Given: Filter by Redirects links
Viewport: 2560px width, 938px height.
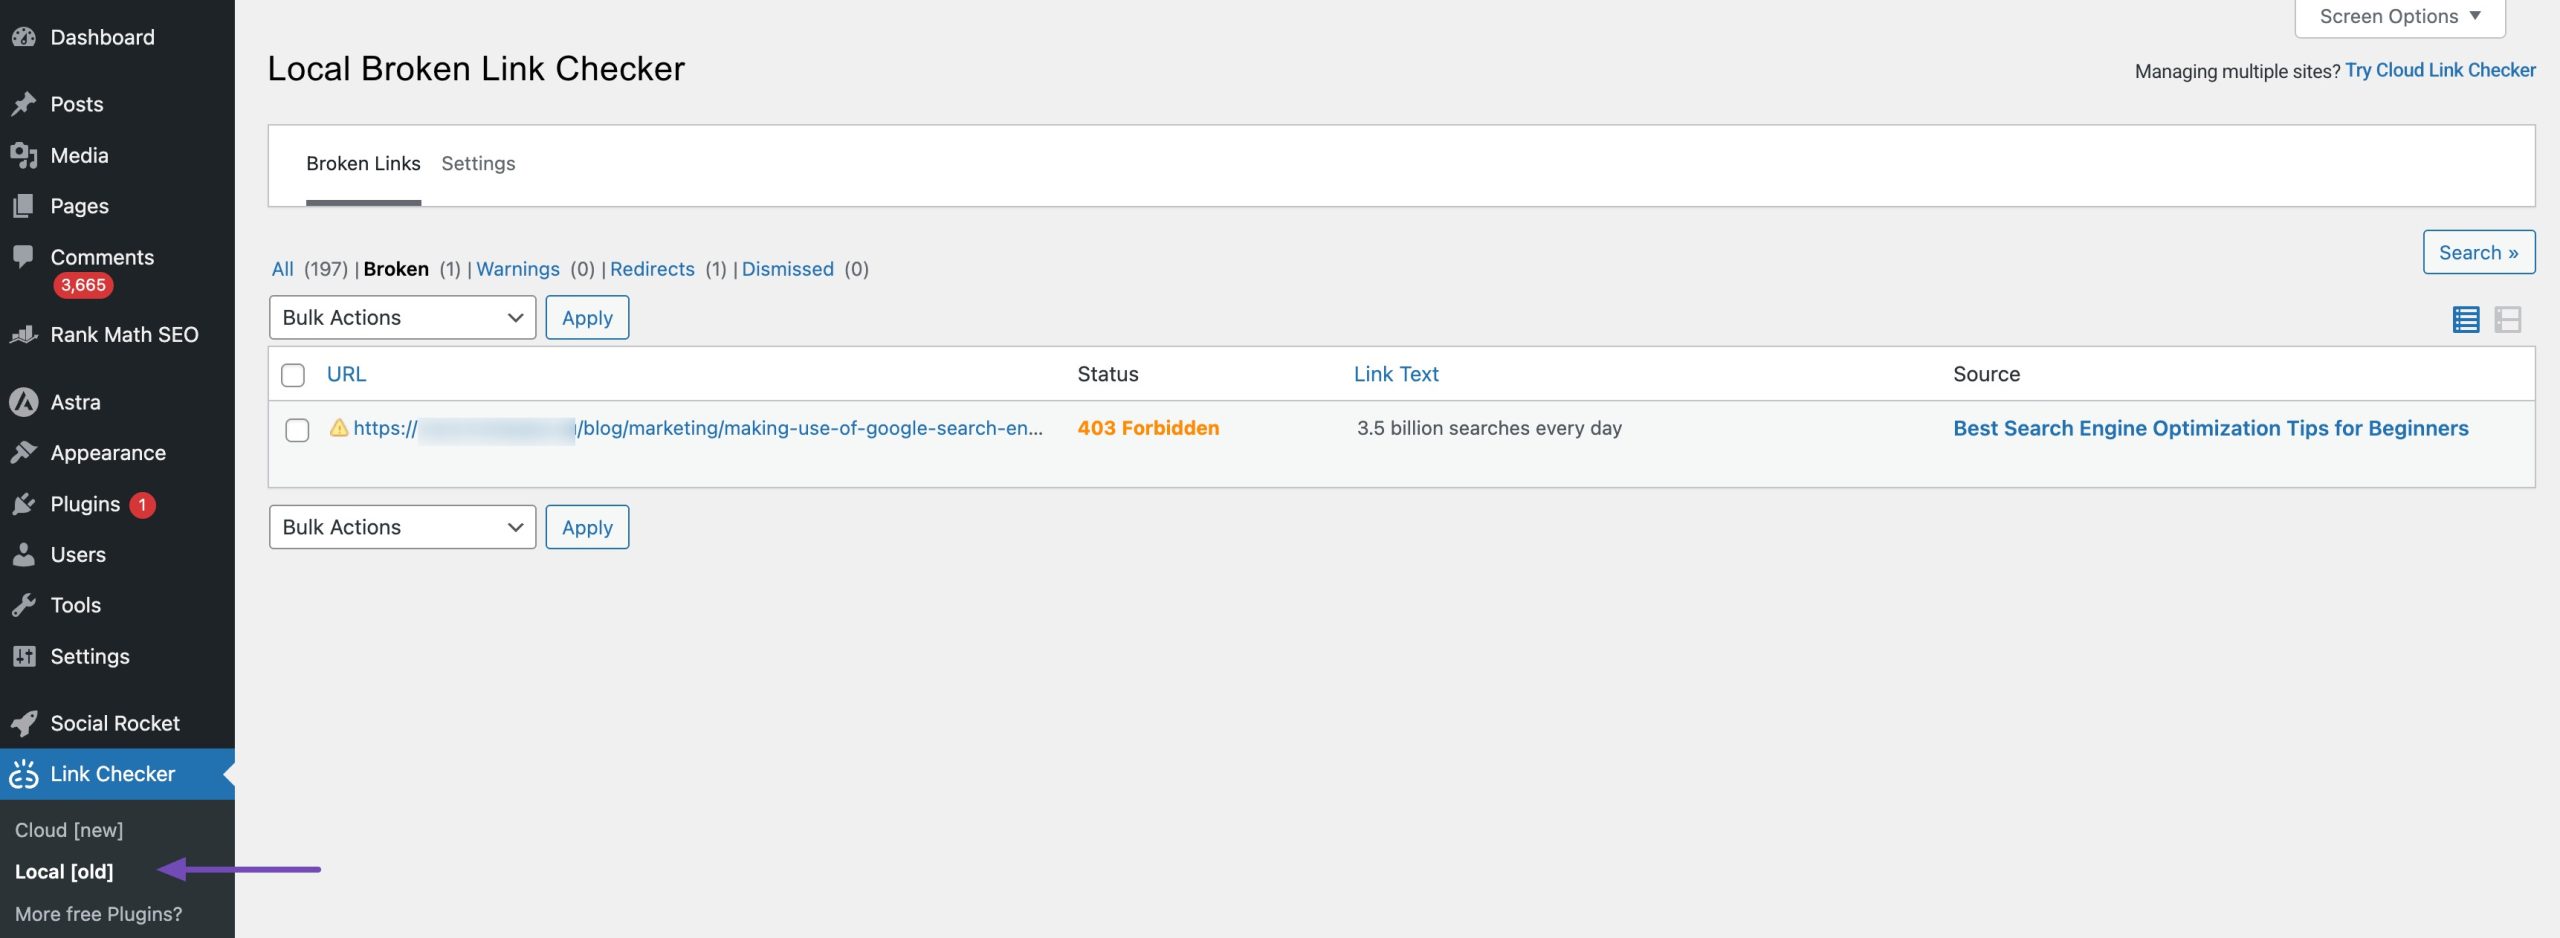Looking at the screenshot, I should point(652,269).
